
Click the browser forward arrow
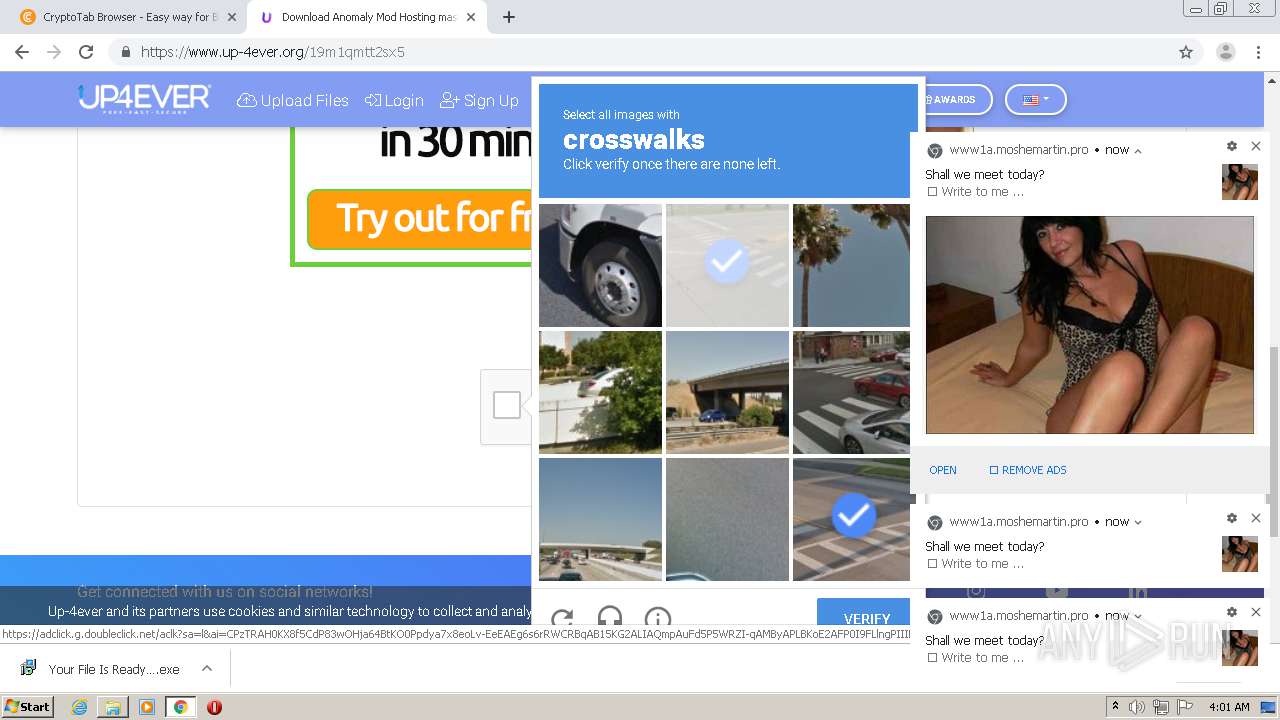click(x=54, y=52)
